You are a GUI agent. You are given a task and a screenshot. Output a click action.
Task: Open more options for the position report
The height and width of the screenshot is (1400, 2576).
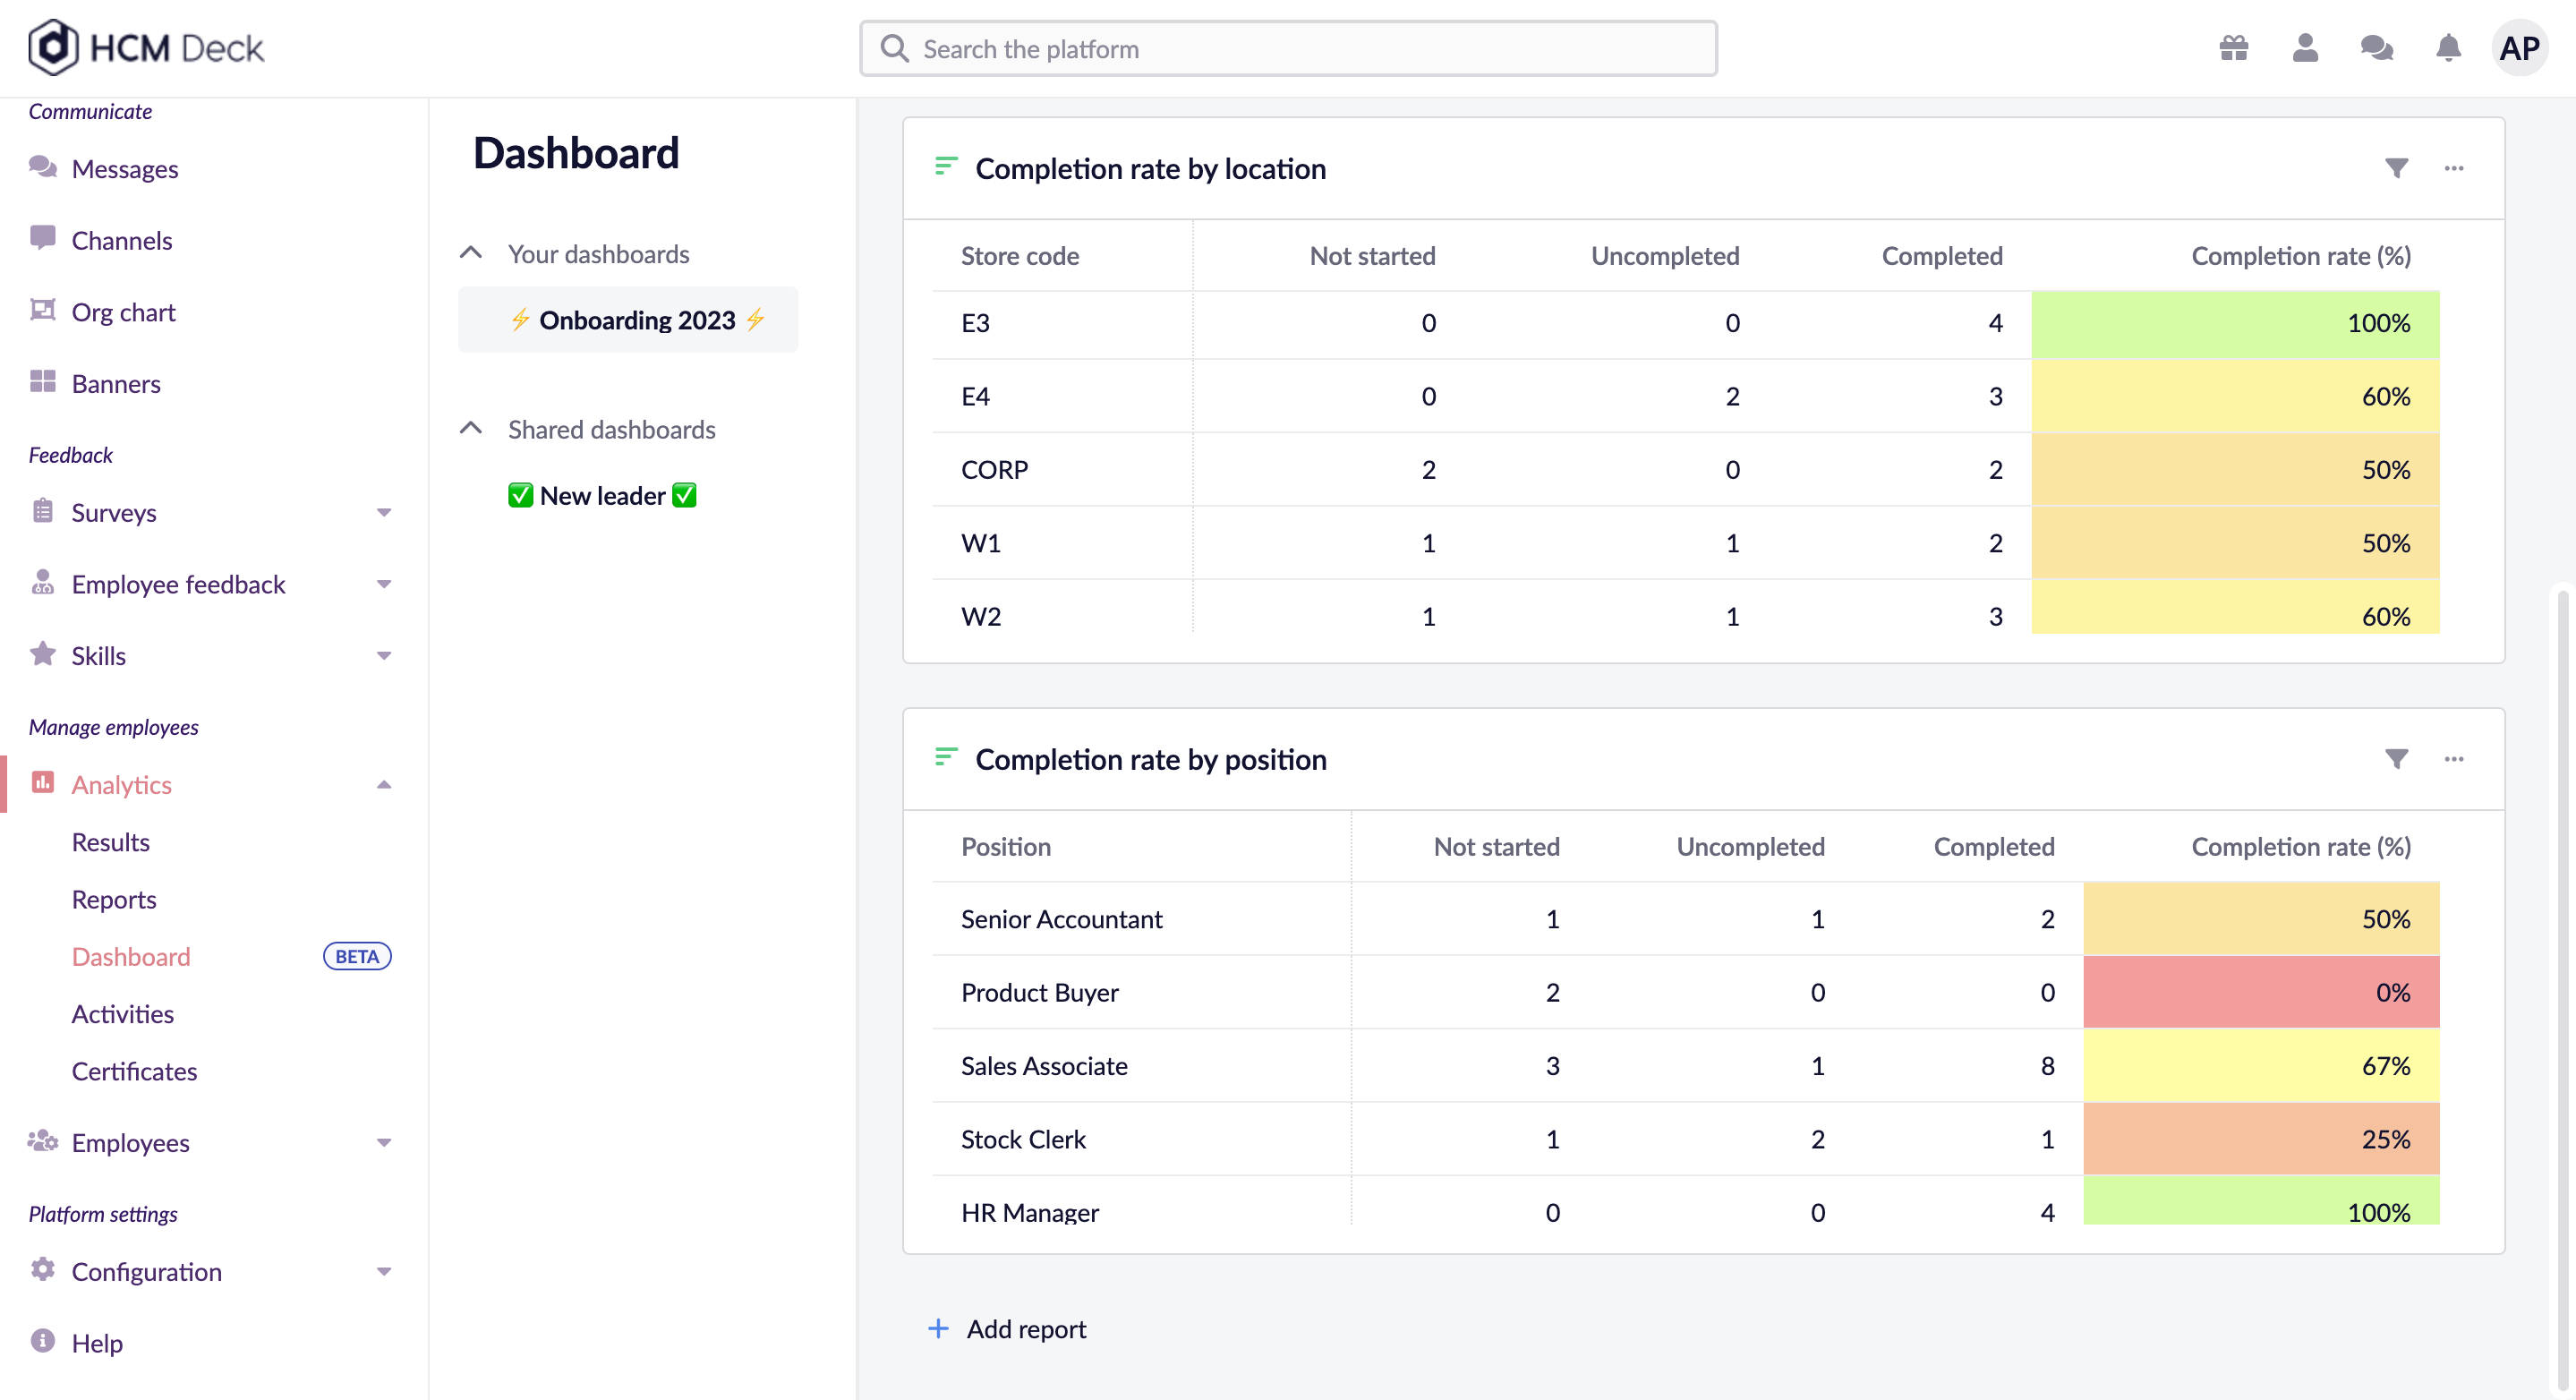point(2454,759)
